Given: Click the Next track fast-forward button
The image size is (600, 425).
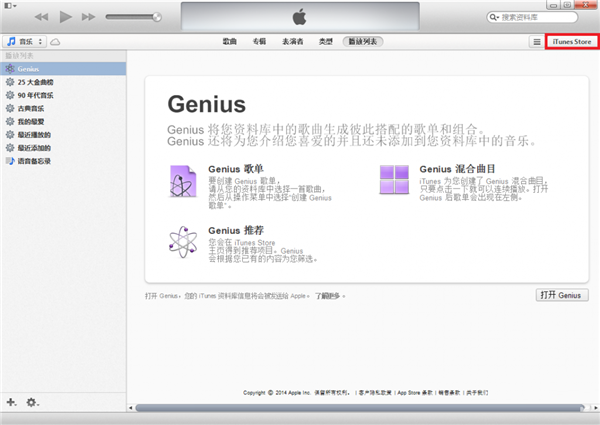Looking at the screenshot, I should (90, 17).
